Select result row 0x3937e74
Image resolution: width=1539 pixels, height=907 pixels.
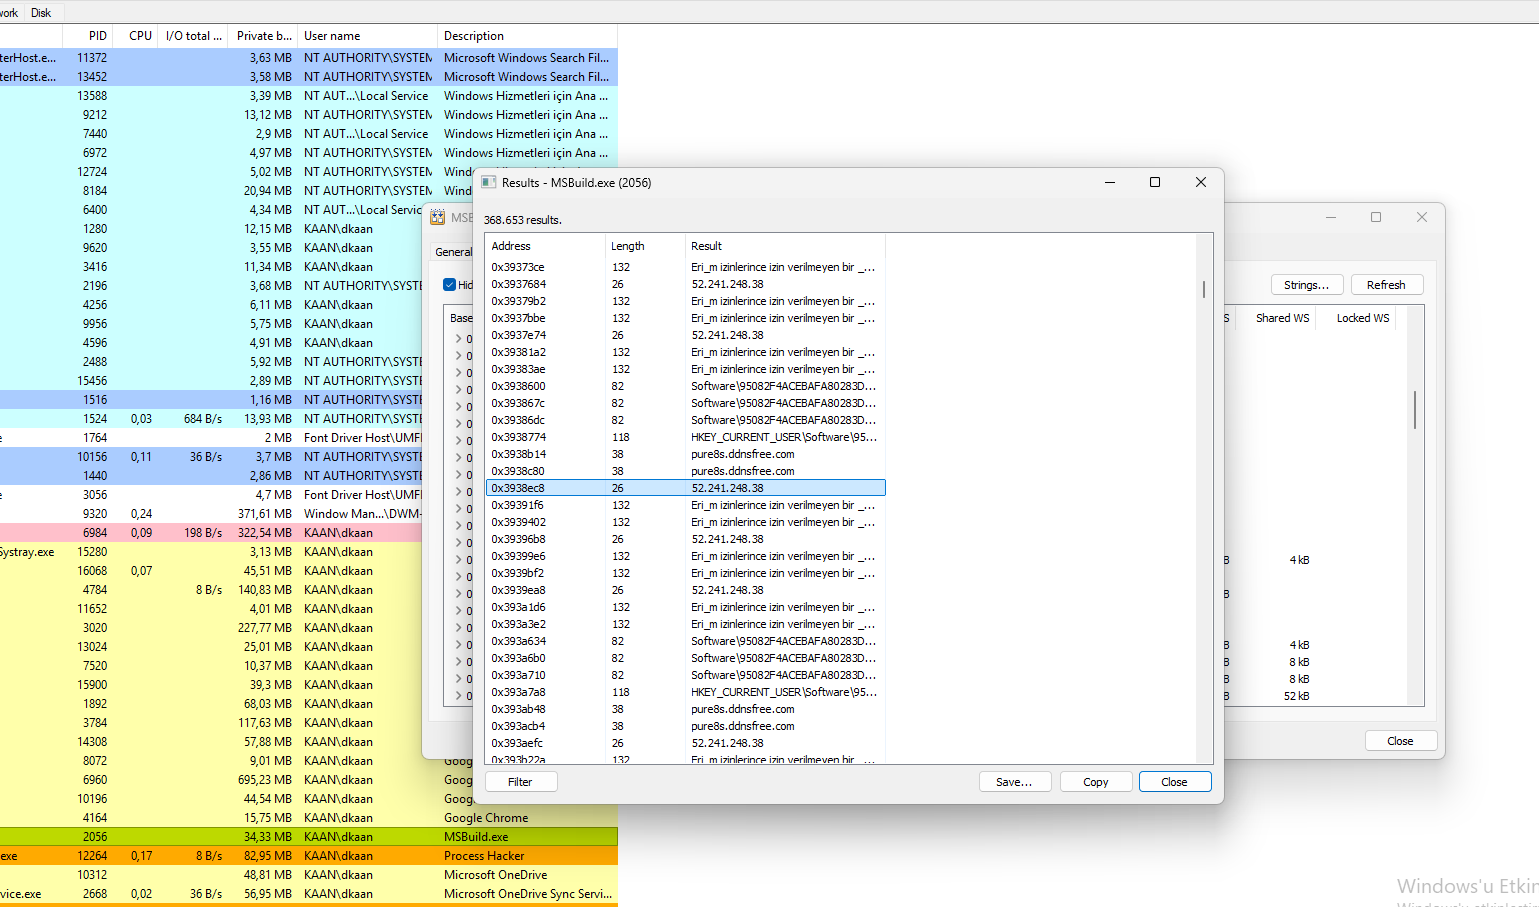click(685, 335)
